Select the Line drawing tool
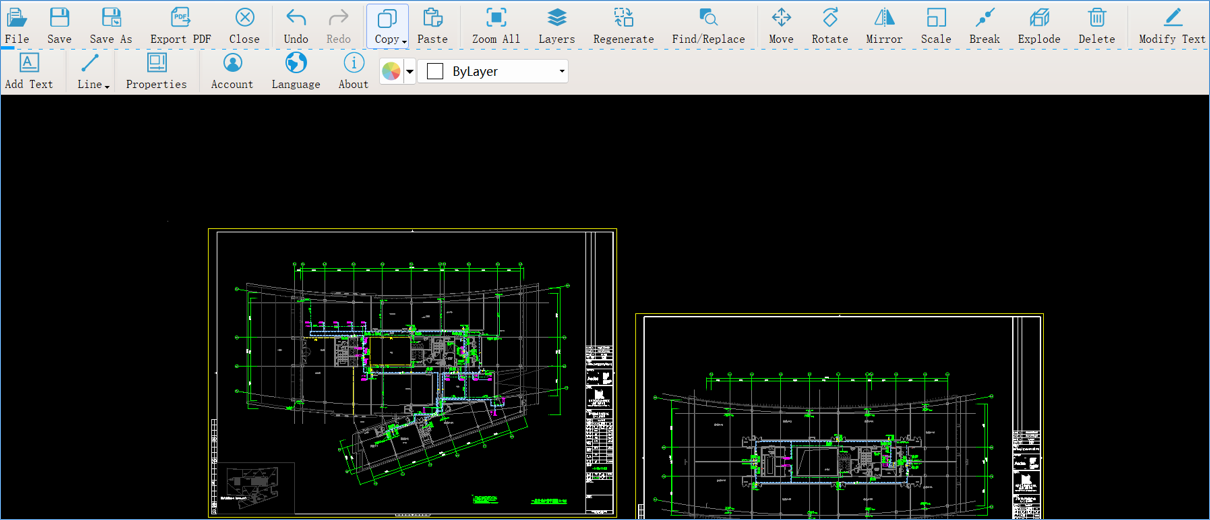The width and height of the screenshot is (1210, 520). pyautogui.click(x=88, y=71)
